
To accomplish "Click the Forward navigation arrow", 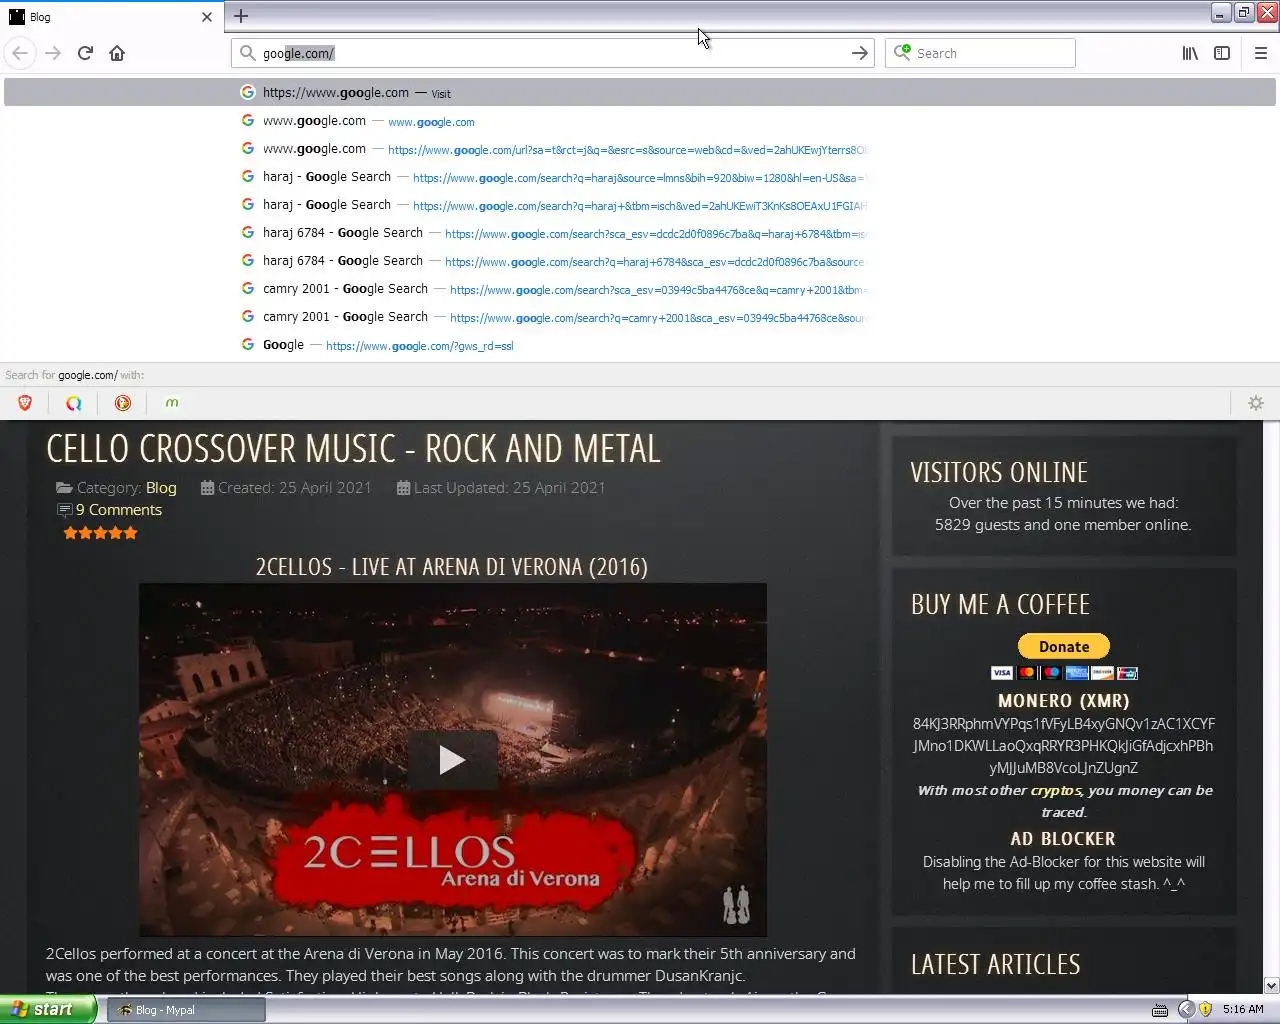I will click(53, 53).
